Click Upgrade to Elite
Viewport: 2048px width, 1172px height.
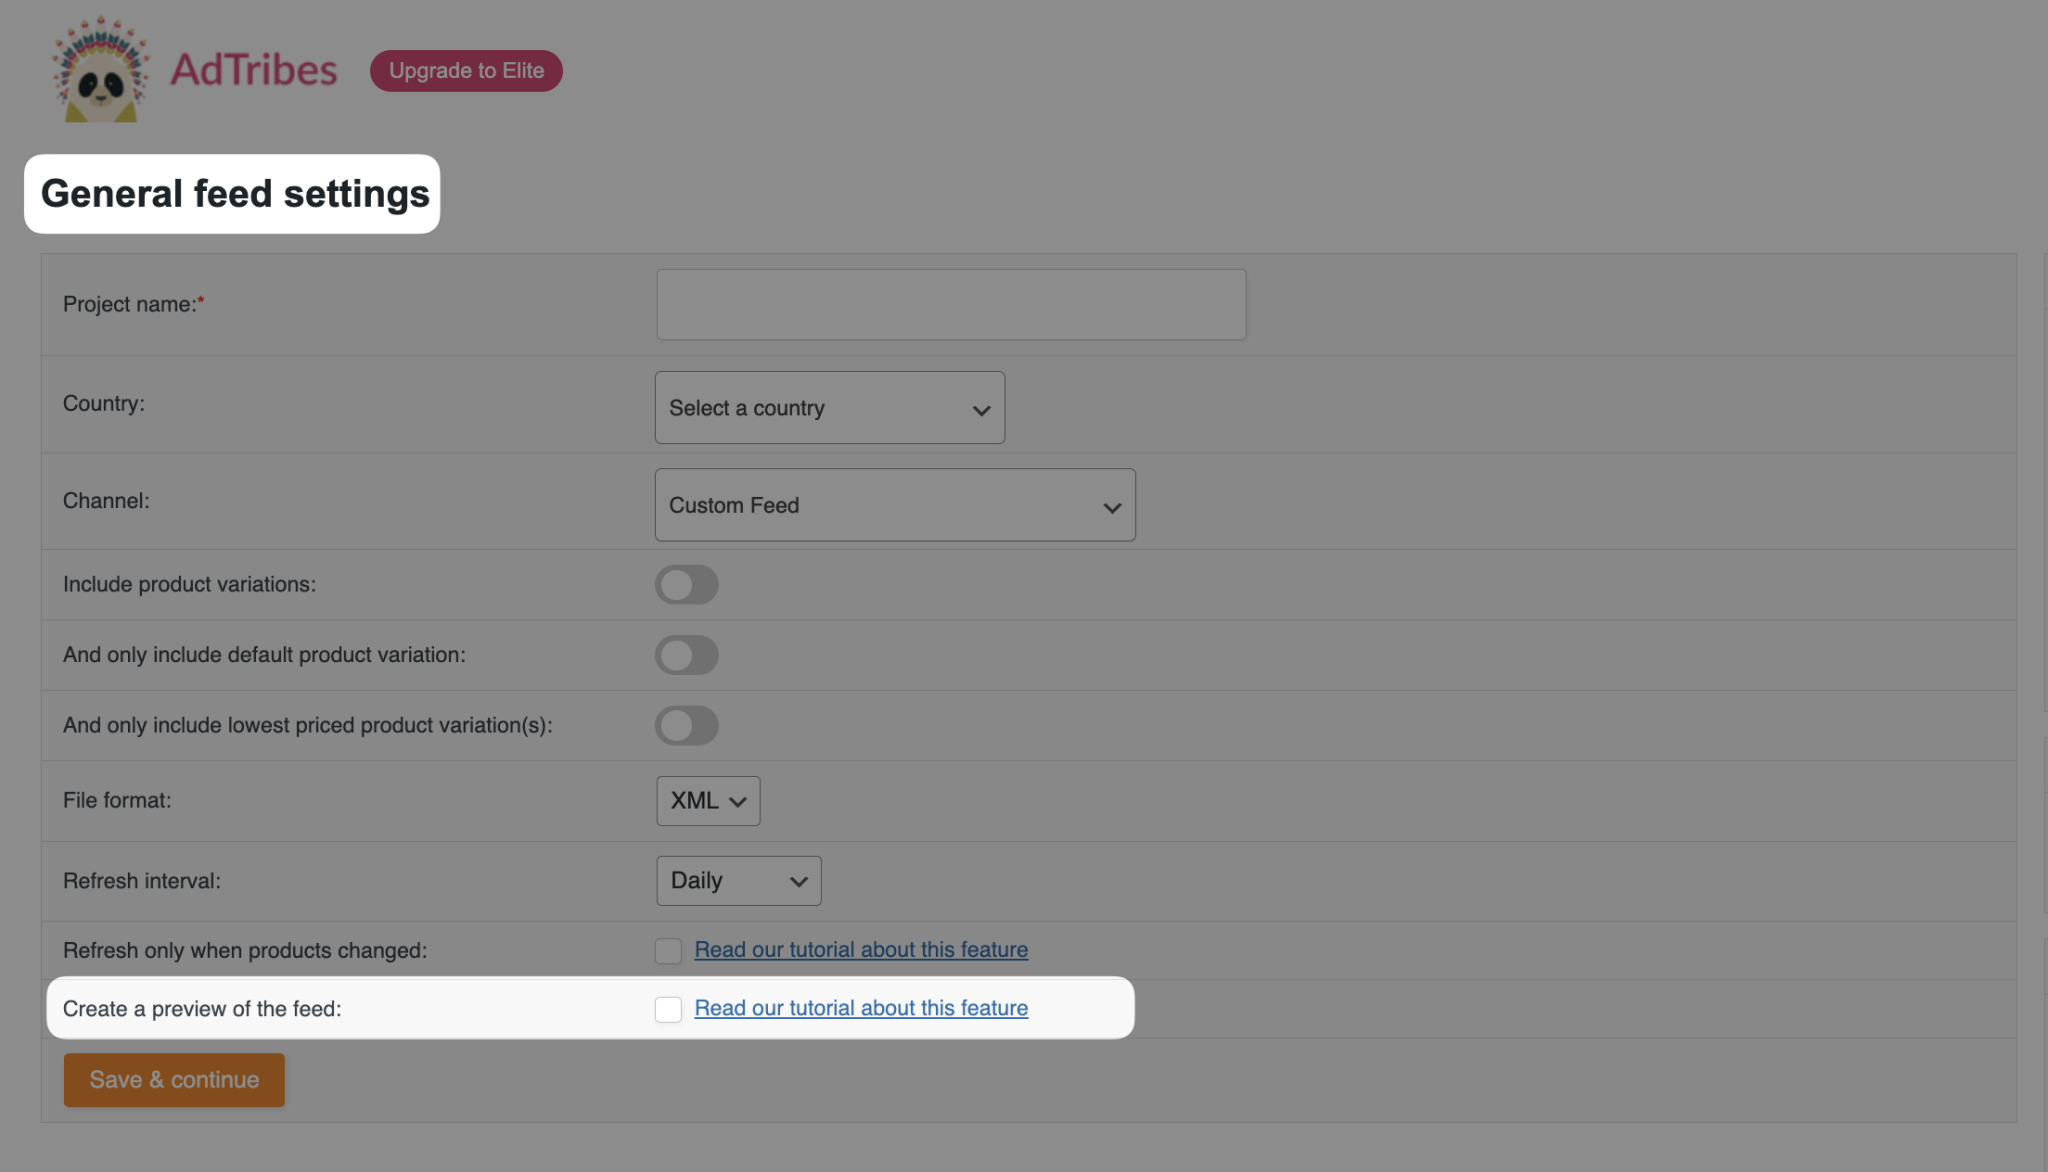coord(465,70)
